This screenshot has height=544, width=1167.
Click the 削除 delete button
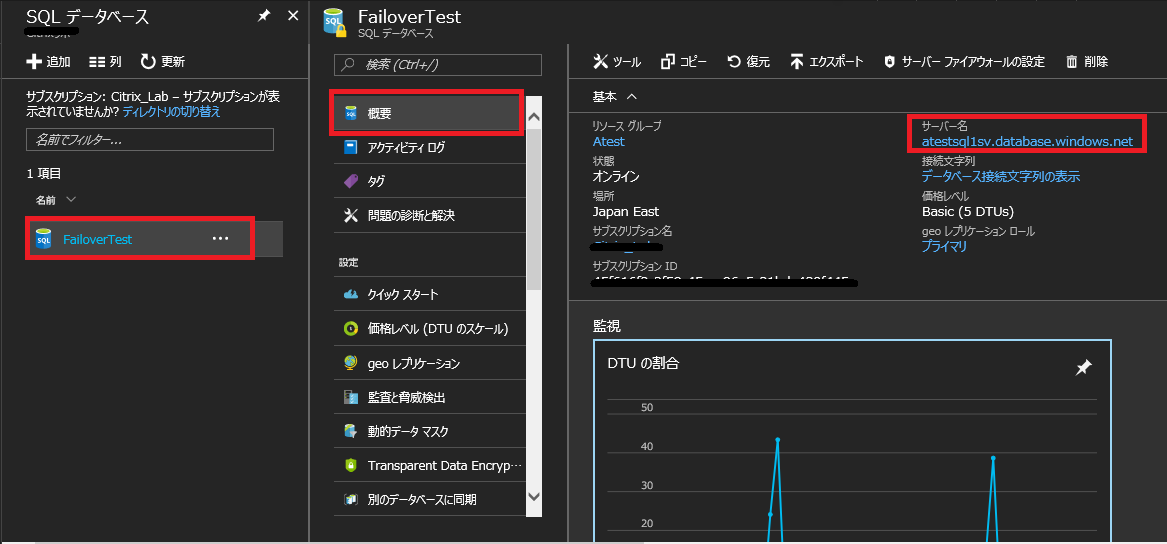(1087, 62)
